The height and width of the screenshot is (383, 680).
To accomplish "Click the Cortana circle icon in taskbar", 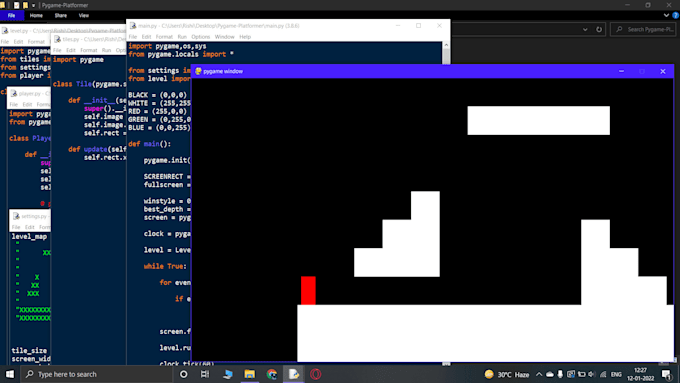I will click(x=183, y=374).
